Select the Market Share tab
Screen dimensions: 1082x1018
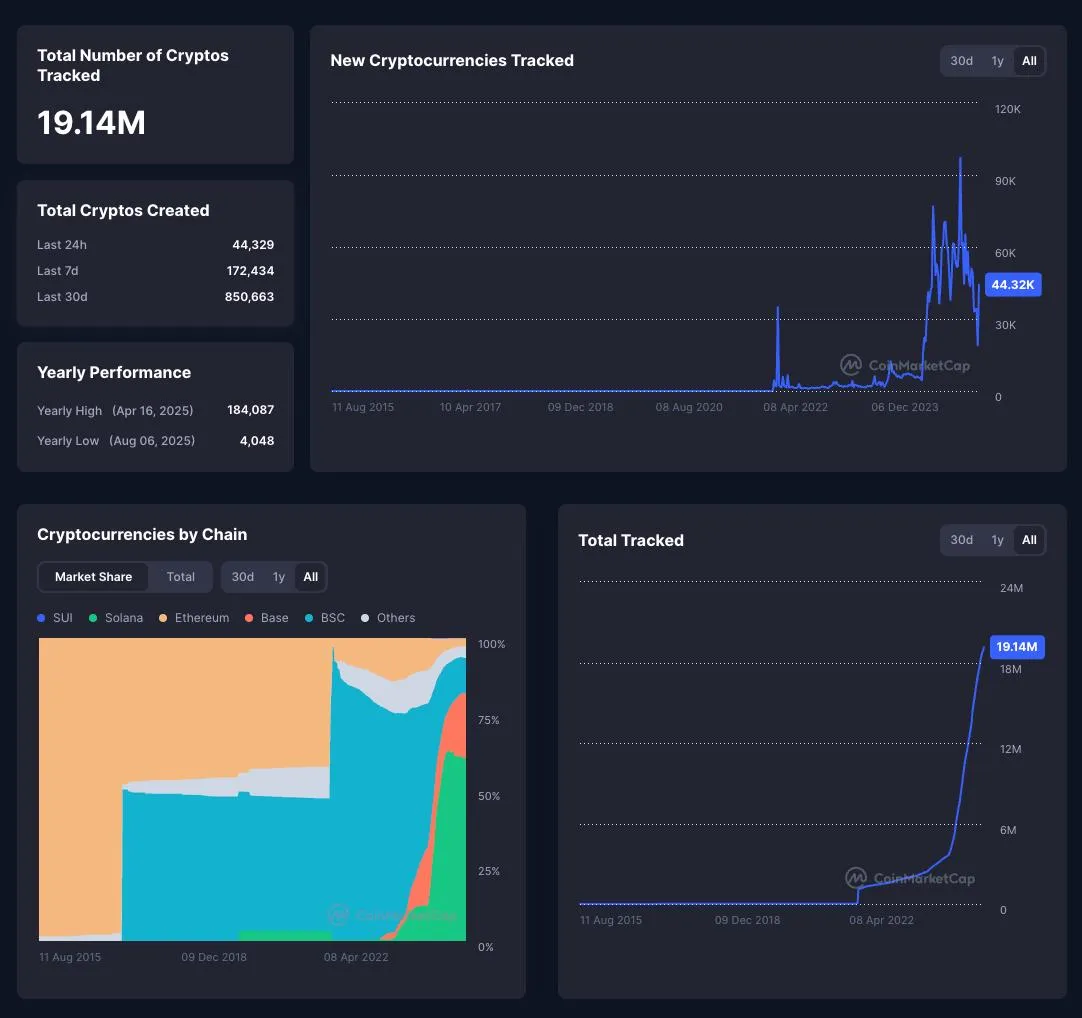click(93, 577)
